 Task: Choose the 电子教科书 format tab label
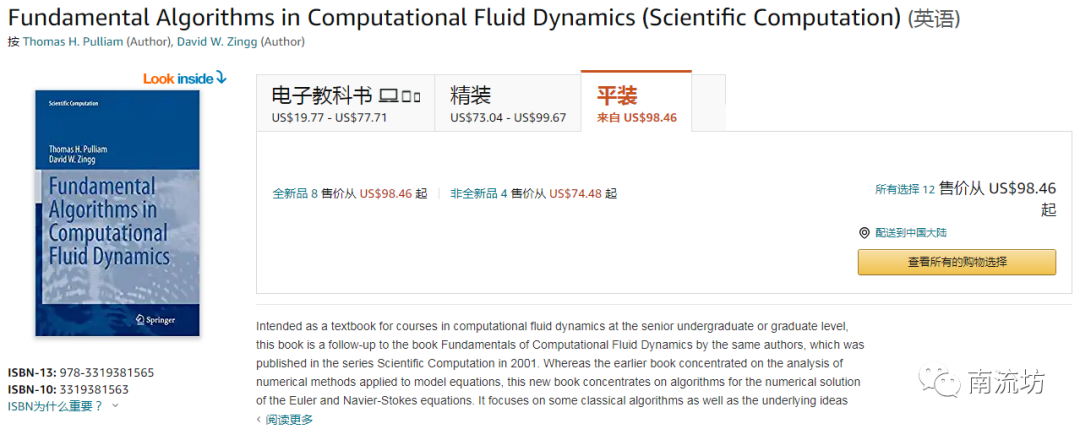pyautogui.click(x=322, y=95)
